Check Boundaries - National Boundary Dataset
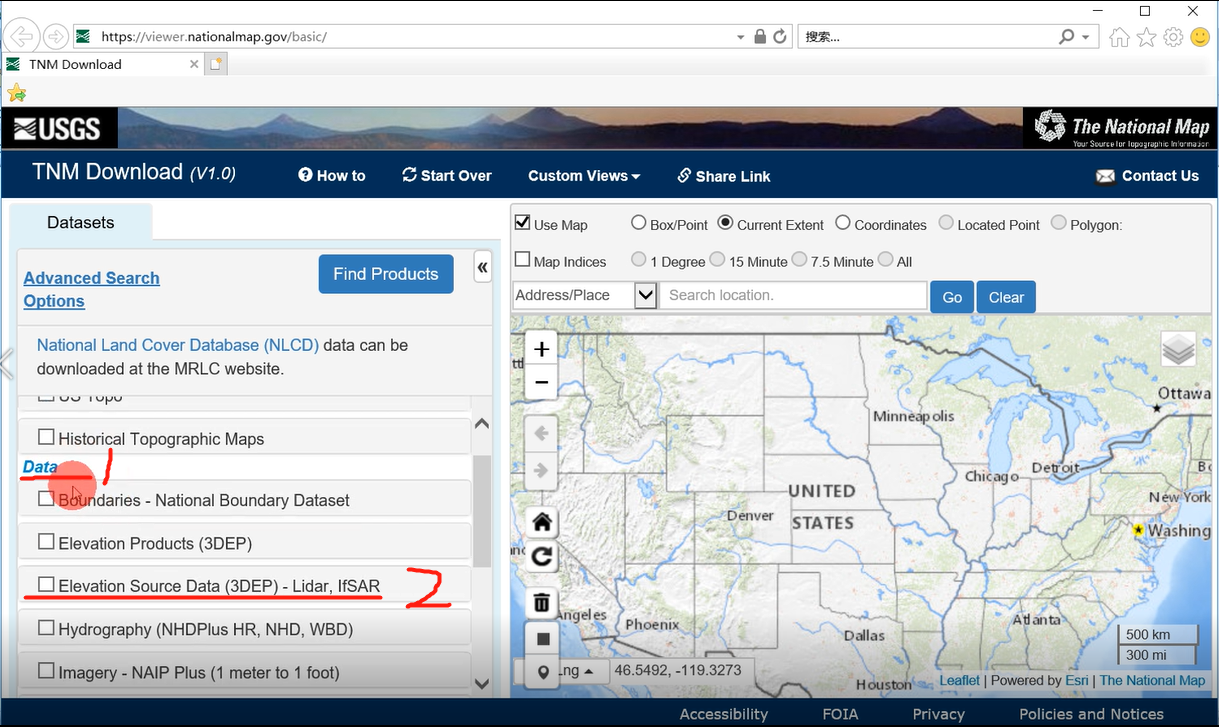This screenshot has width=1219, height=727. (46, 499)
